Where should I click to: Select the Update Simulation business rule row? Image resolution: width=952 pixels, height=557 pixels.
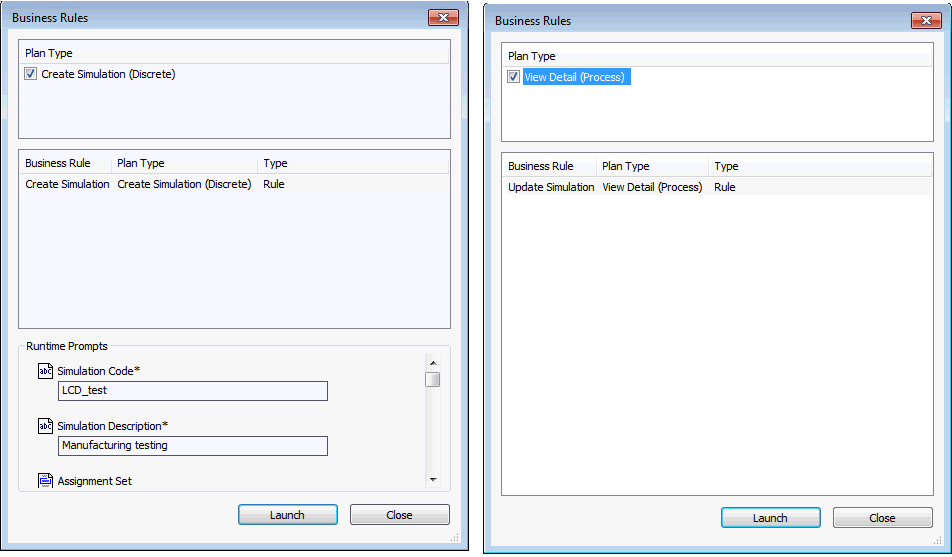click(x=717, y=187)
